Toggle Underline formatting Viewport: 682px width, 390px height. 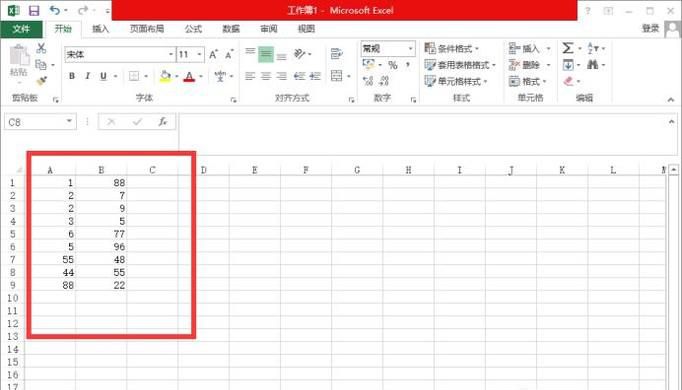pyautogui.click(x=103, y=76)
